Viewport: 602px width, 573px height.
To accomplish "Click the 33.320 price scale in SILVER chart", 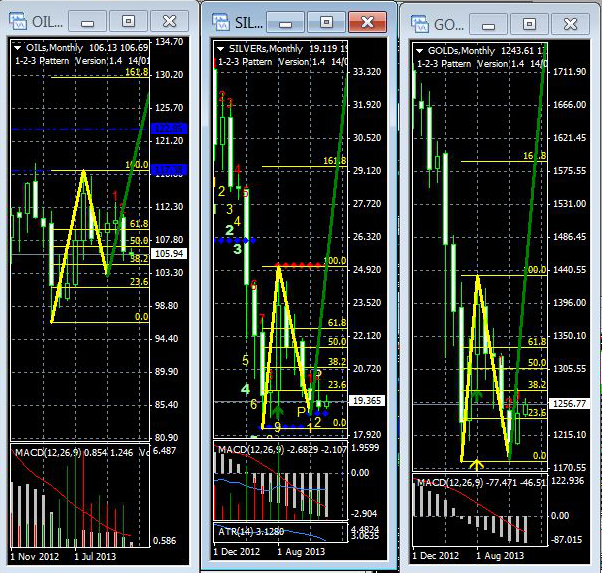I will coord(367,71).
